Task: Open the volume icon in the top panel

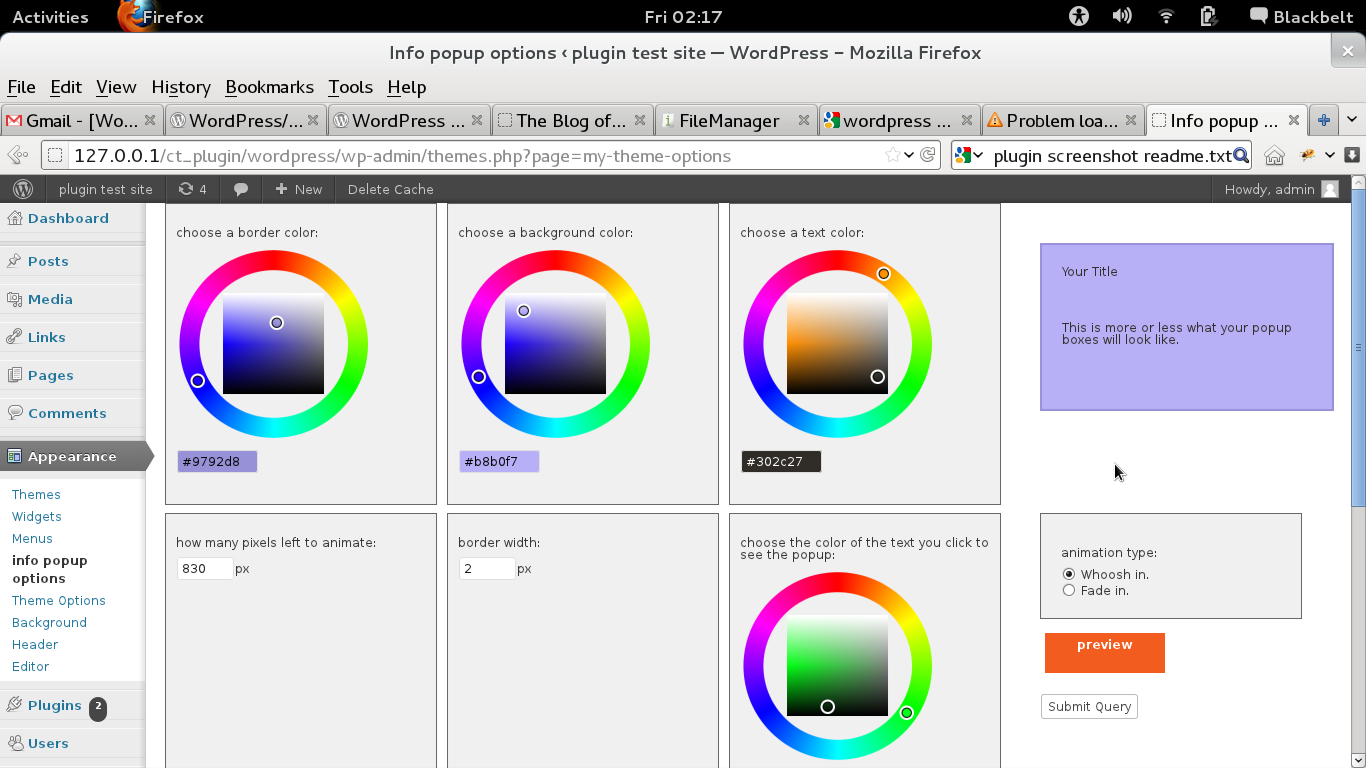Action: click(1122, 16)
